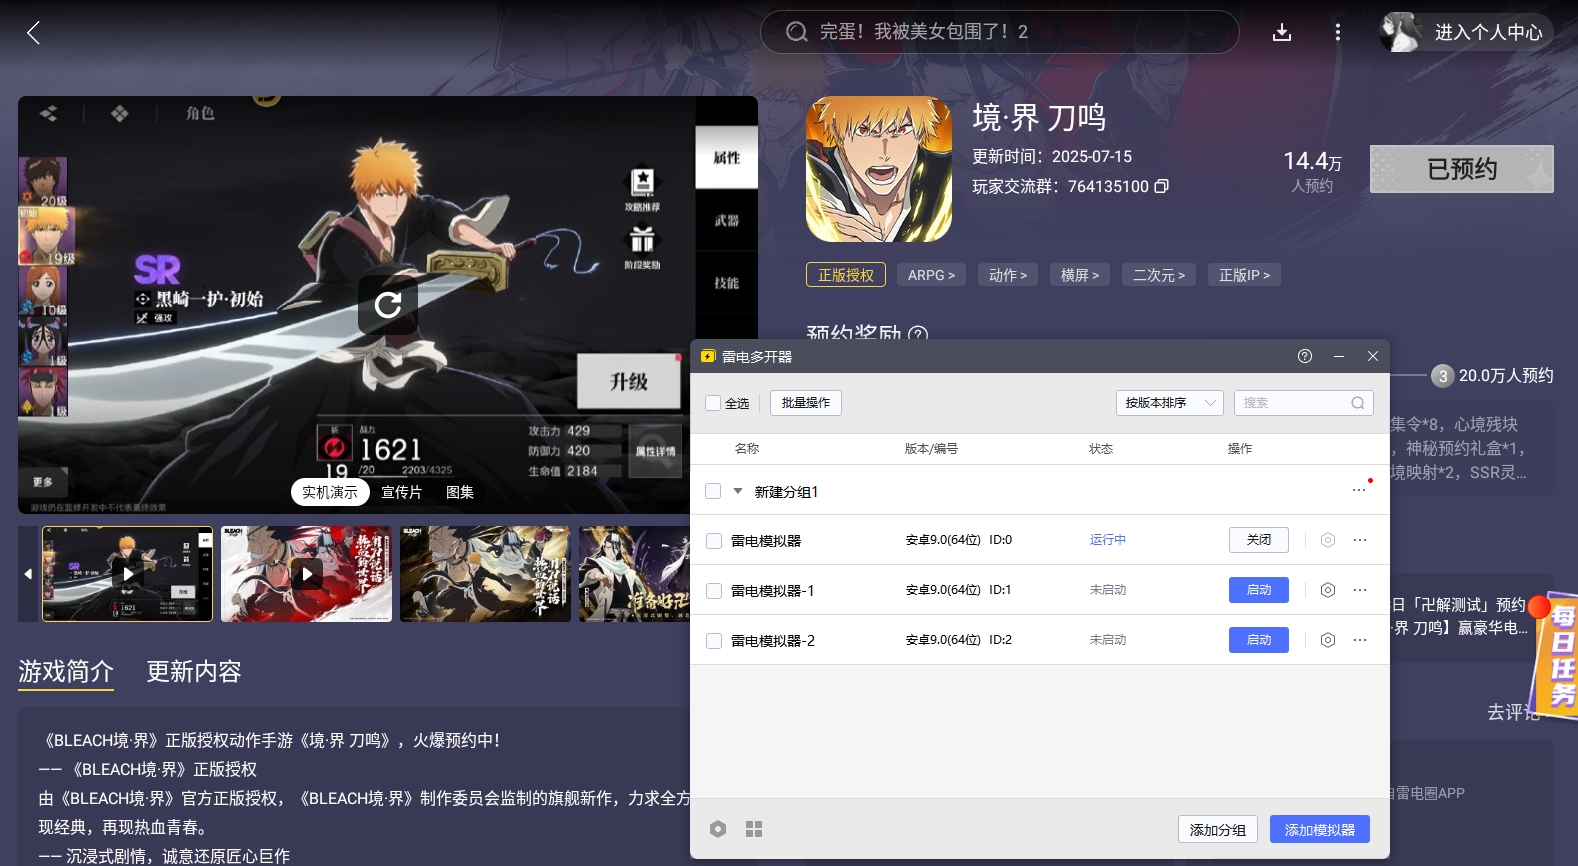The image size is (1578, 866).
Task: Start 雷电模拟器-2 with 启动
Action: coord(1259,640)
